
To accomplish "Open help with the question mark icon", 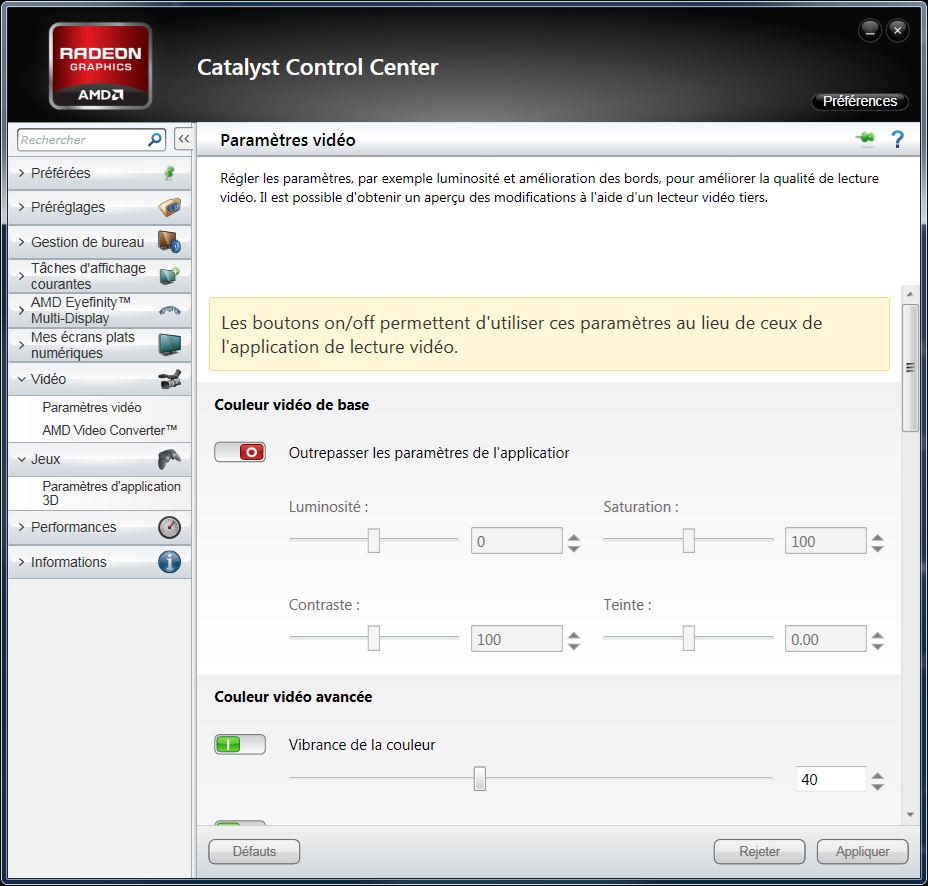I will coord(897,139).
